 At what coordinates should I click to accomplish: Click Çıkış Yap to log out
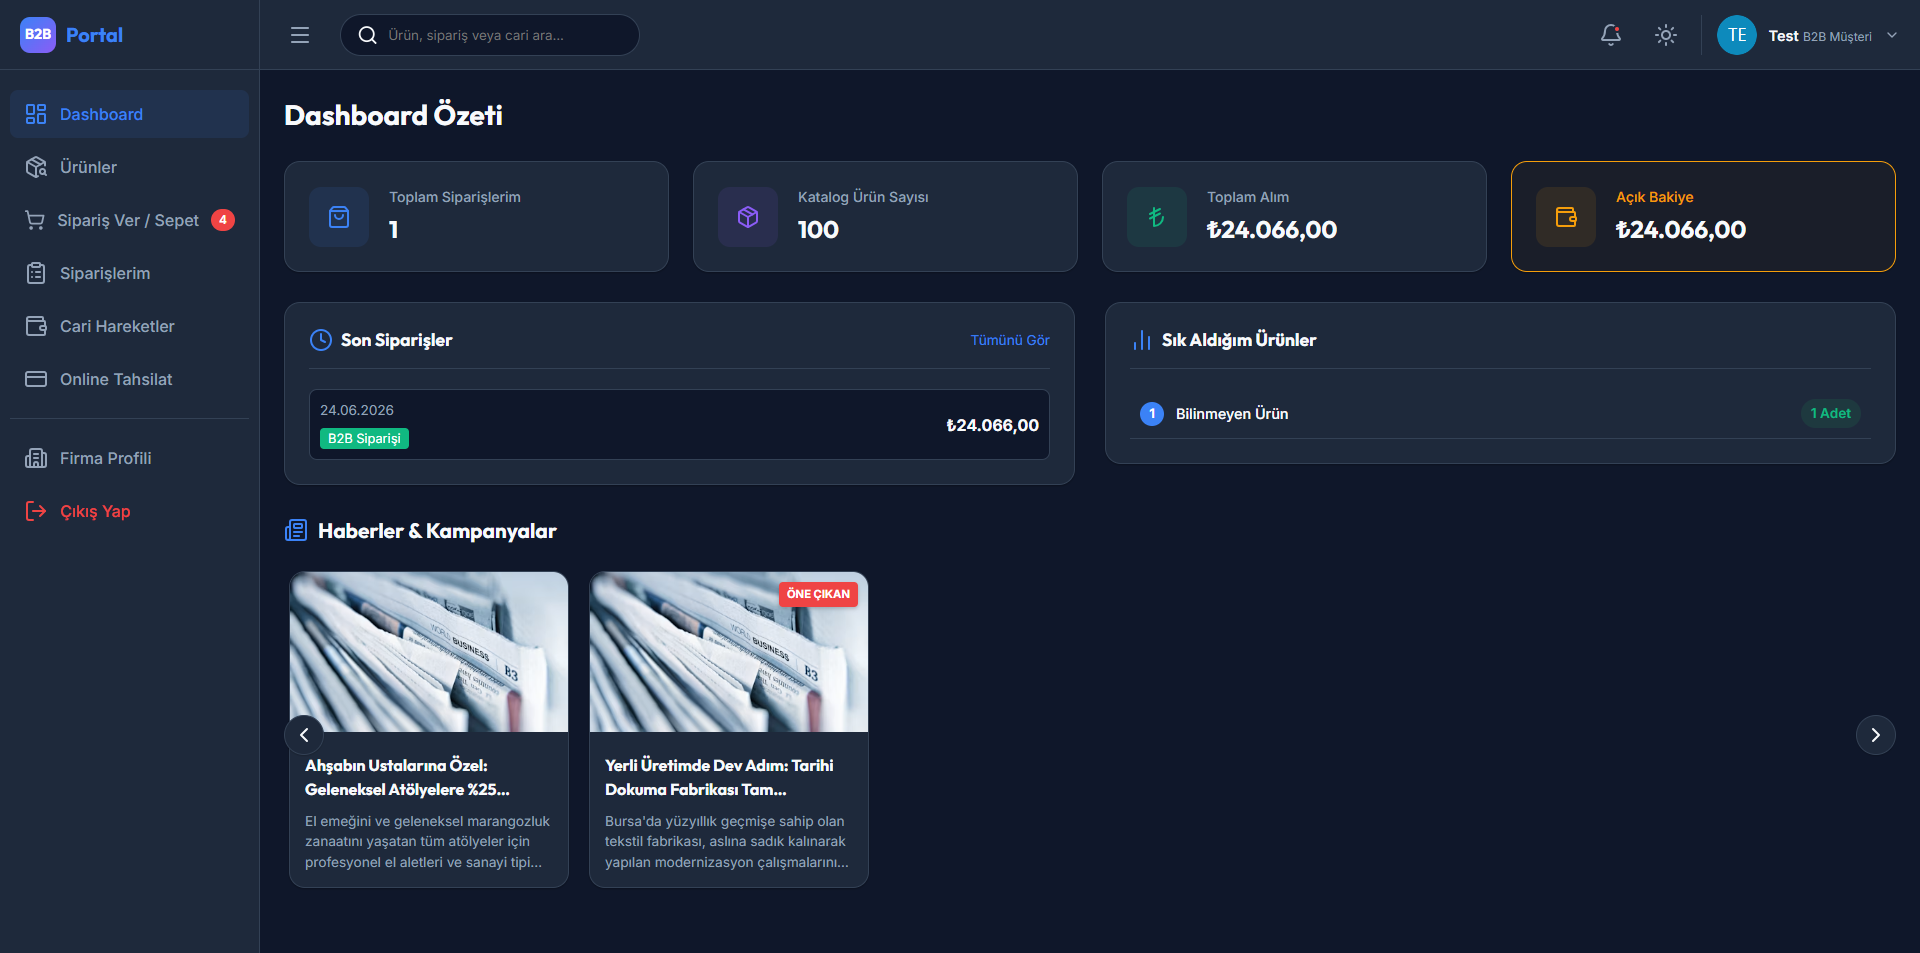130,511
